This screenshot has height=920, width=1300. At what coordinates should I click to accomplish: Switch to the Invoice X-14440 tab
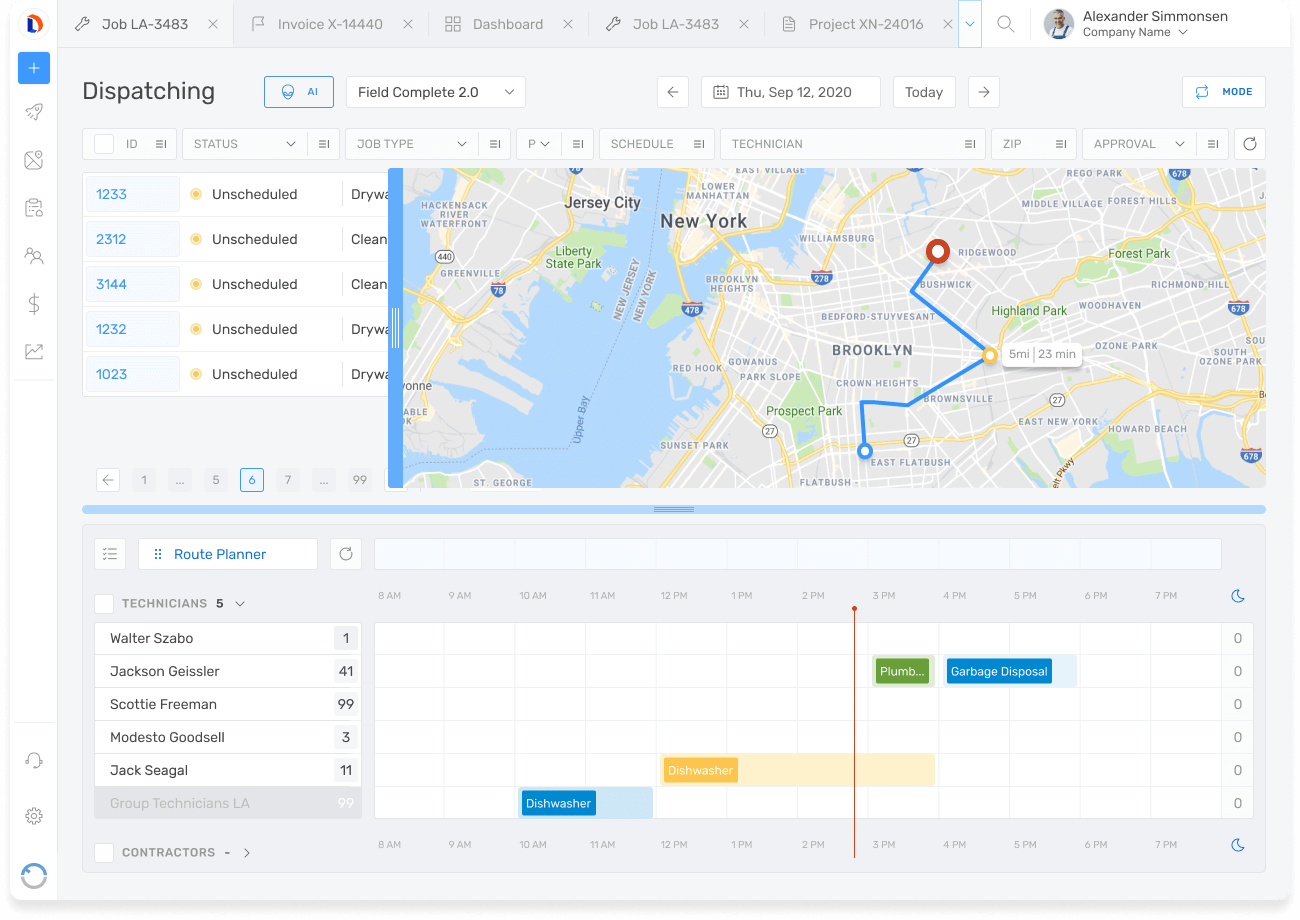click(329, 24)
